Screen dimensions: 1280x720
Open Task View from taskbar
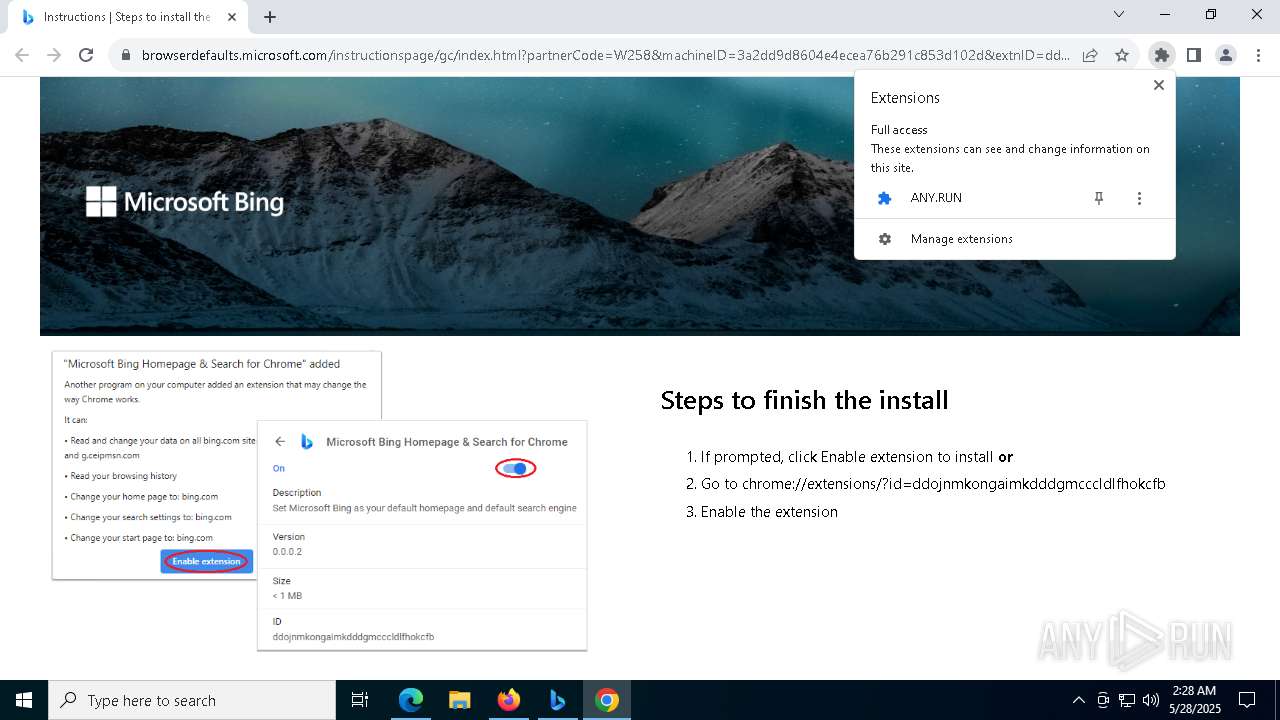(x=360, y=700)
